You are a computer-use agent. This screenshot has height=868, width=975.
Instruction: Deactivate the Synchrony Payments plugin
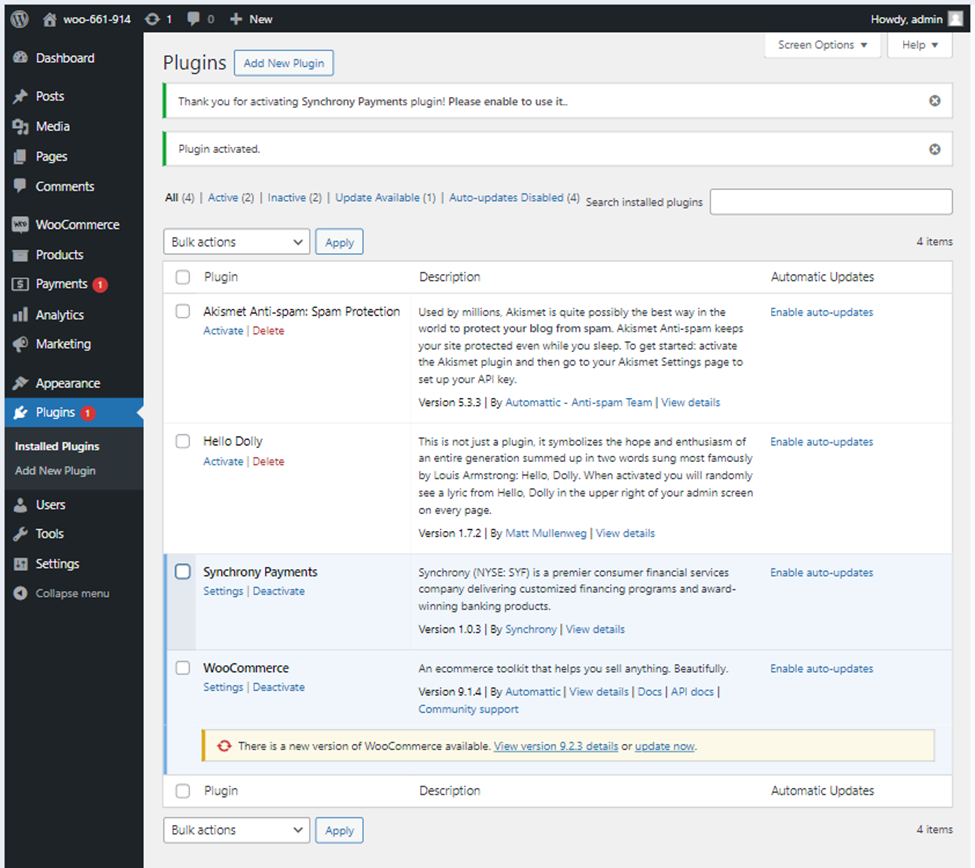(278, 591)
